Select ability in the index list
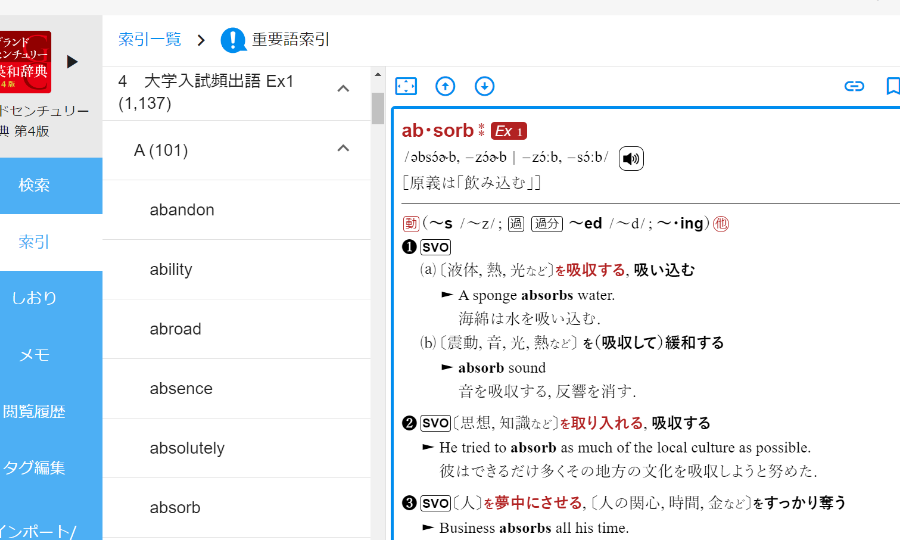 point(236,270)
